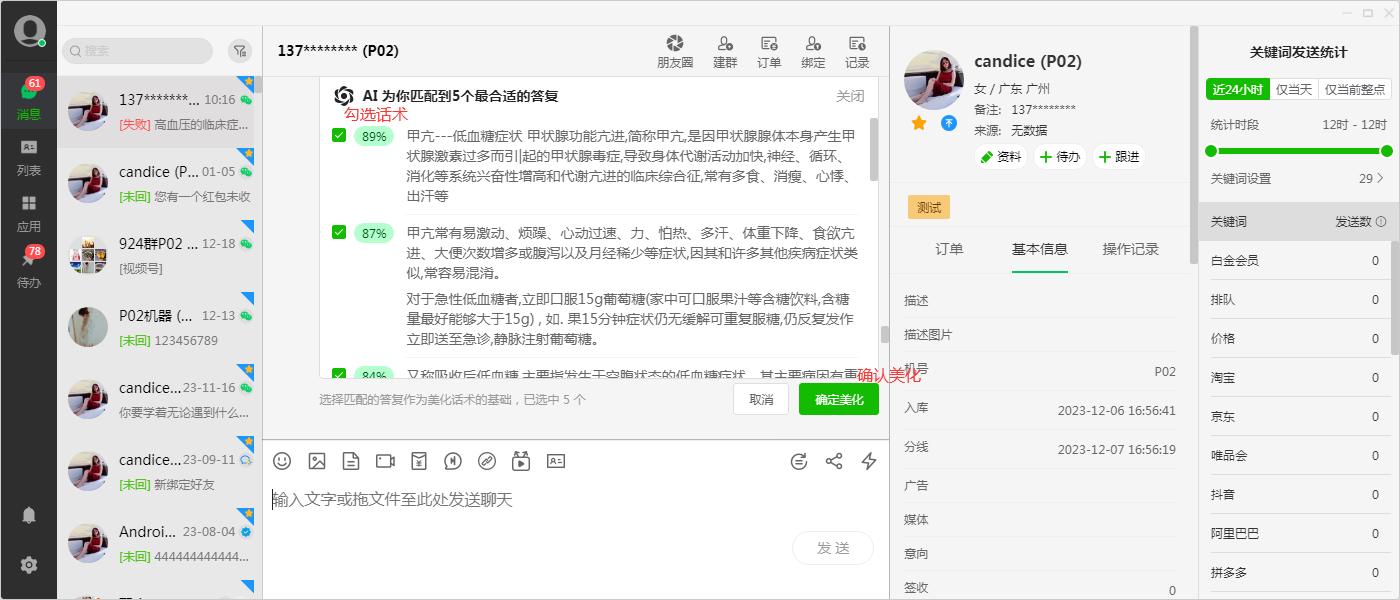The image size is (1400, 600).
Task: Open settings gear in left sidebar
Action: 29,565
